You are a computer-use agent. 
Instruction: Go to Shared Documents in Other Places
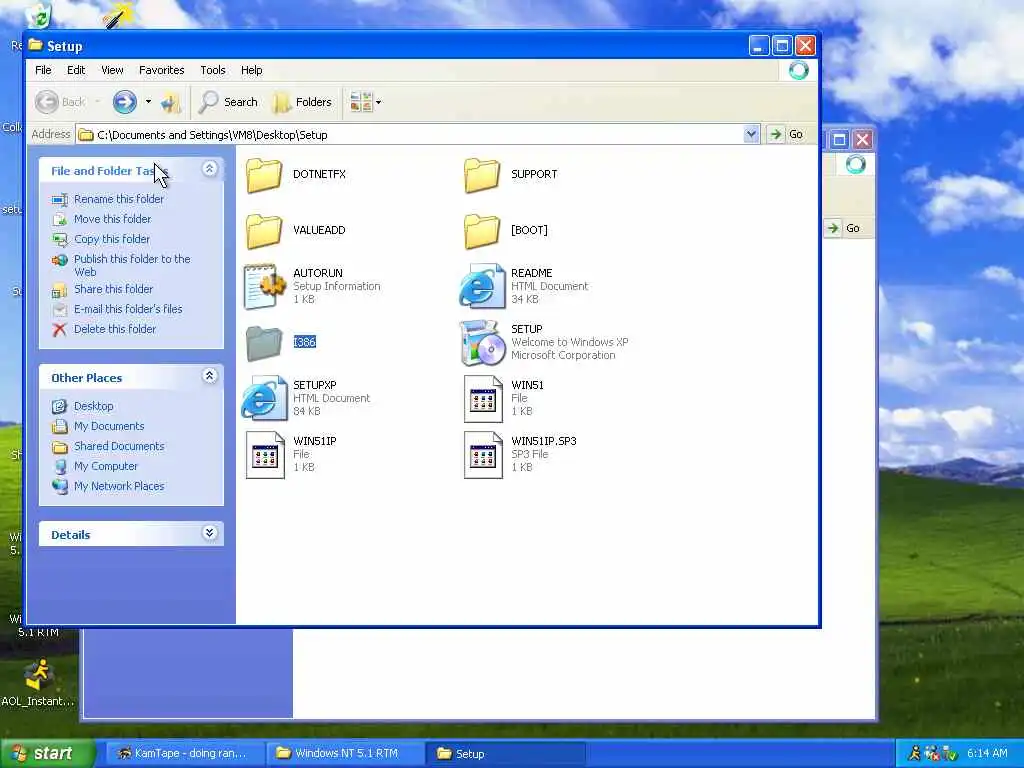(119, 447)
